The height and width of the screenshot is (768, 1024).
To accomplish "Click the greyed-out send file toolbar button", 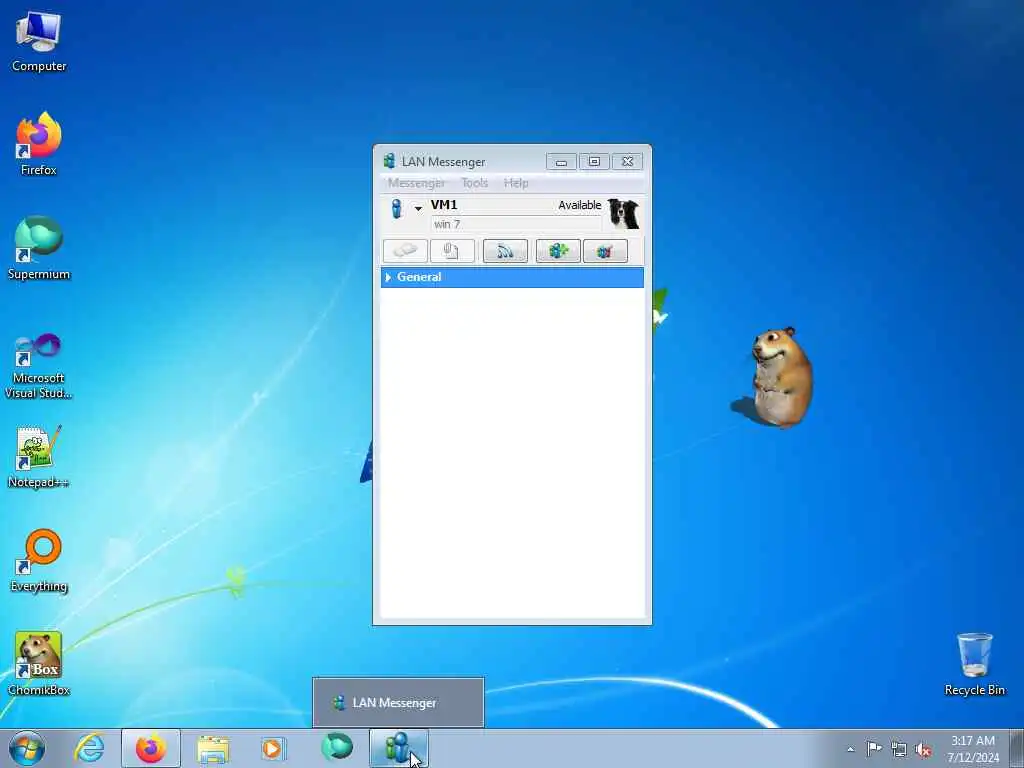I will 453,251.
